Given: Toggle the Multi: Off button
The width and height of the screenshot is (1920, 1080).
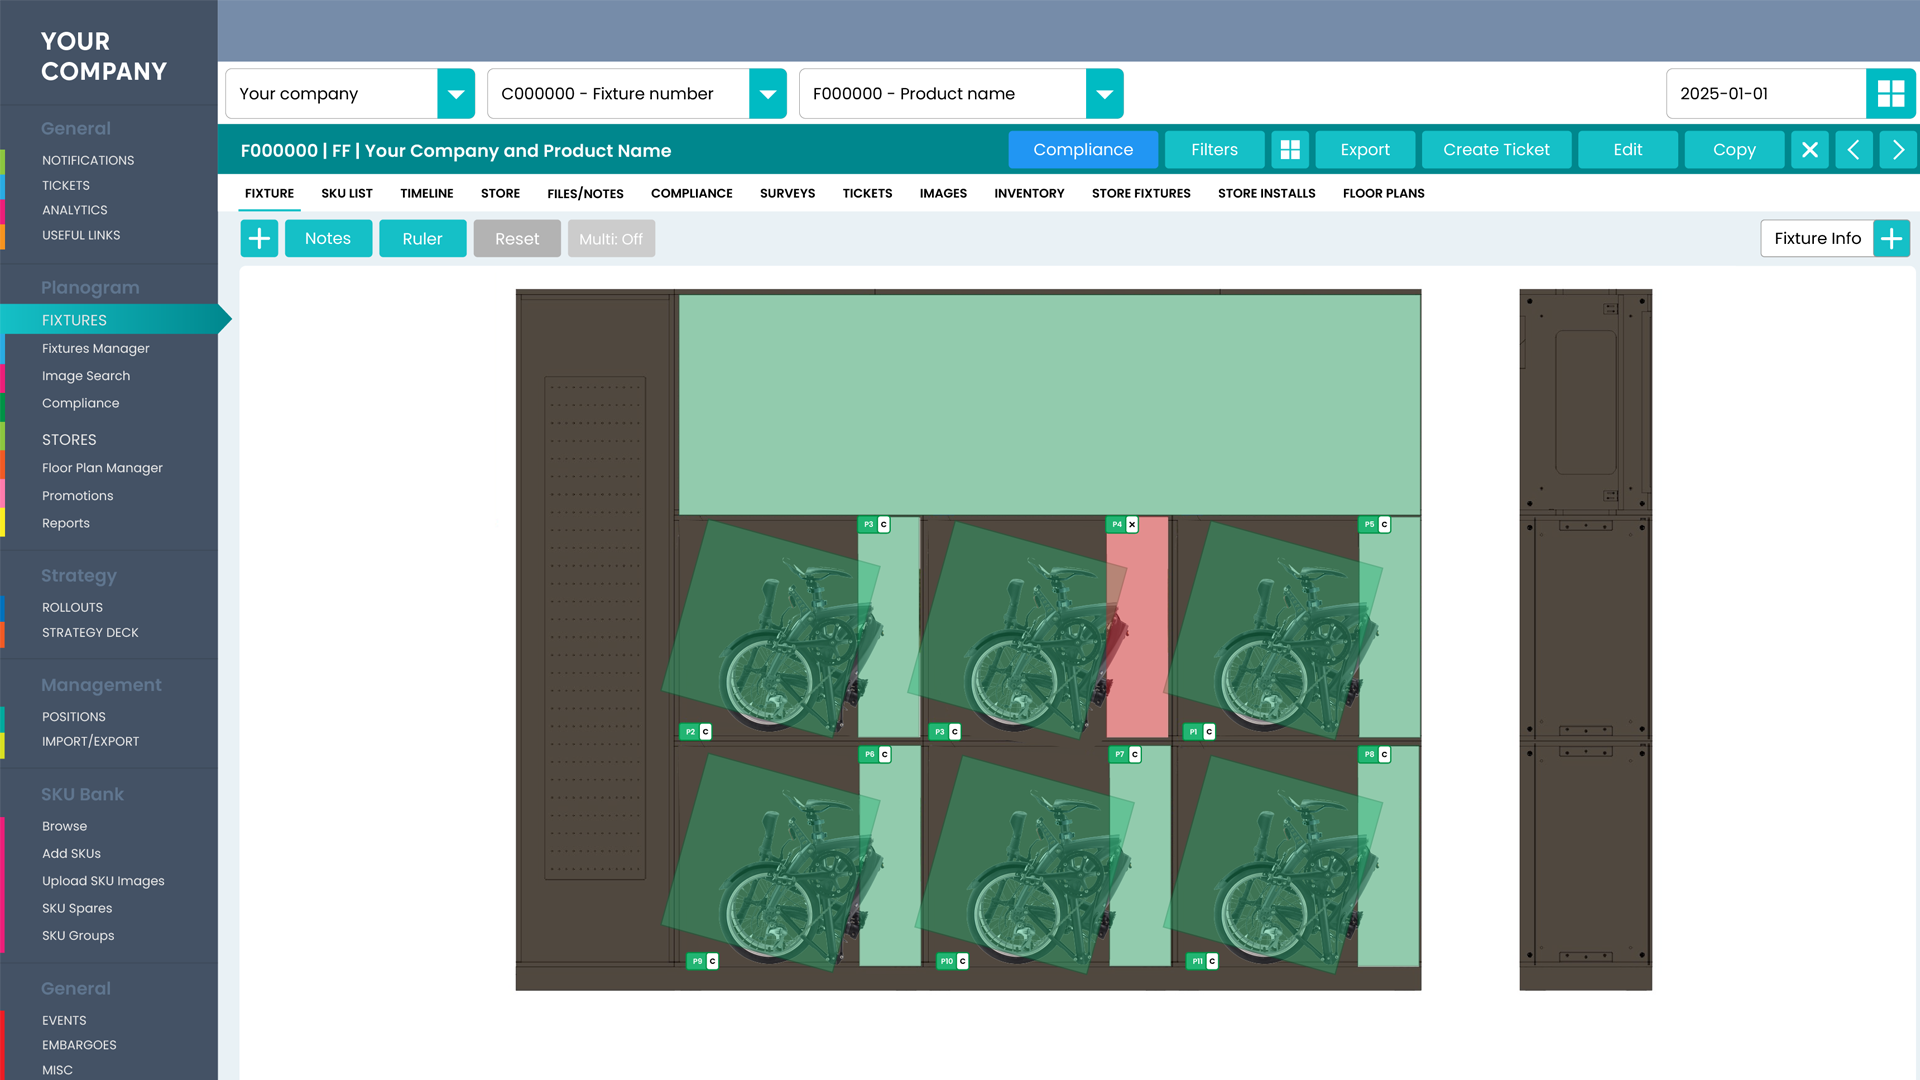Looking at the screenshot, I should point(611,238).
